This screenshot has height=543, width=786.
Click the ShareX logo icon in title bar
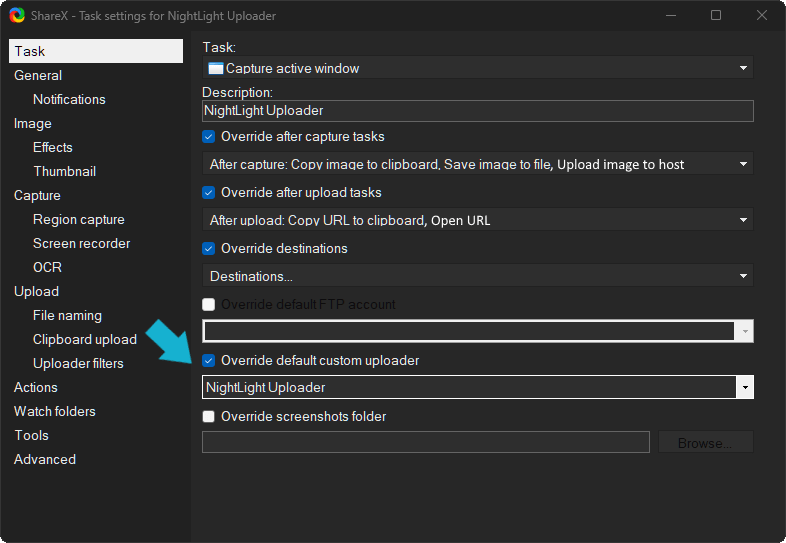tap(17, 15)
